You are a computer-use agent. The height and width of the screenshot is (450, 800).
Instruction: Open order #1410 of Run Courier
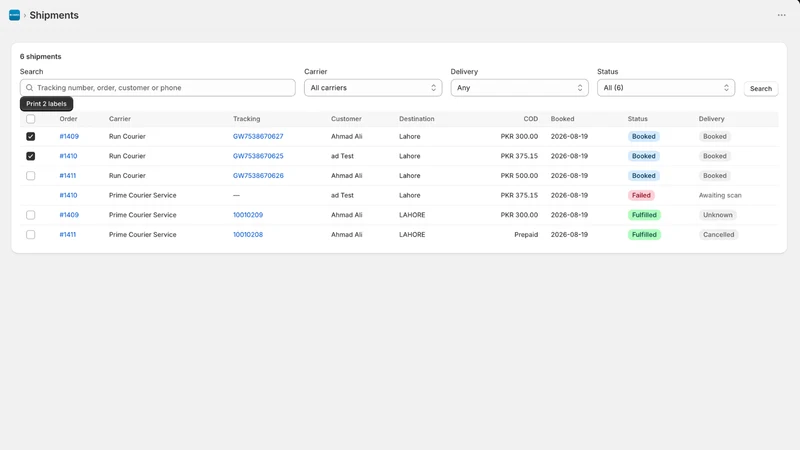68,156
